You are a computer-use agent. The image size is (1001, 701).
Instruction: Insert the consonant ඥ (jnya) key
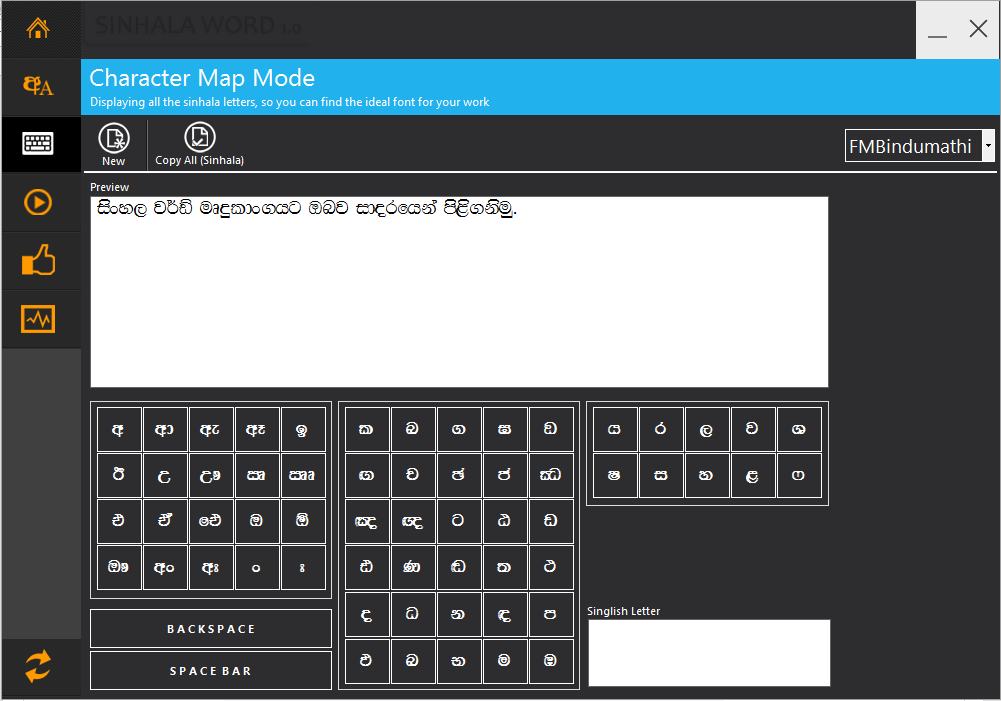tap(413, 521)
